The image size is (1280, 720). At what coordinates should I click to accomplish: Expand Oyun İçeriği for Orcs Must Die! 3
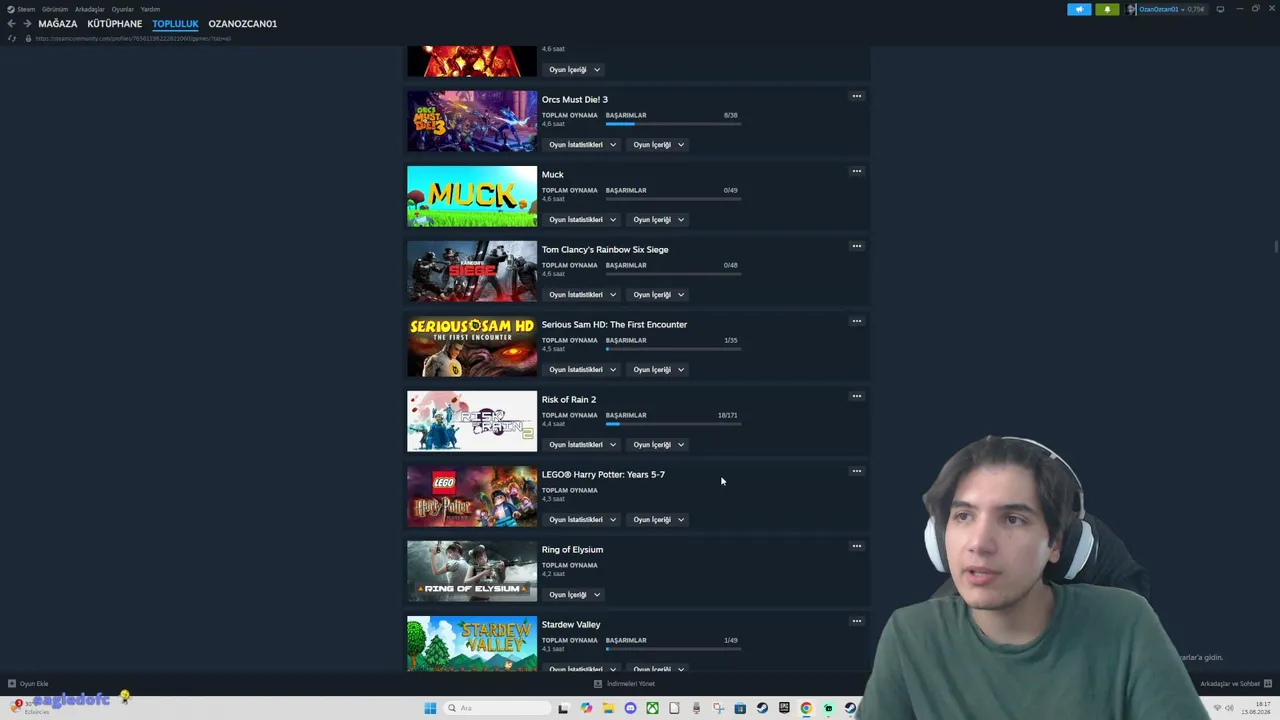pos(659,145)
